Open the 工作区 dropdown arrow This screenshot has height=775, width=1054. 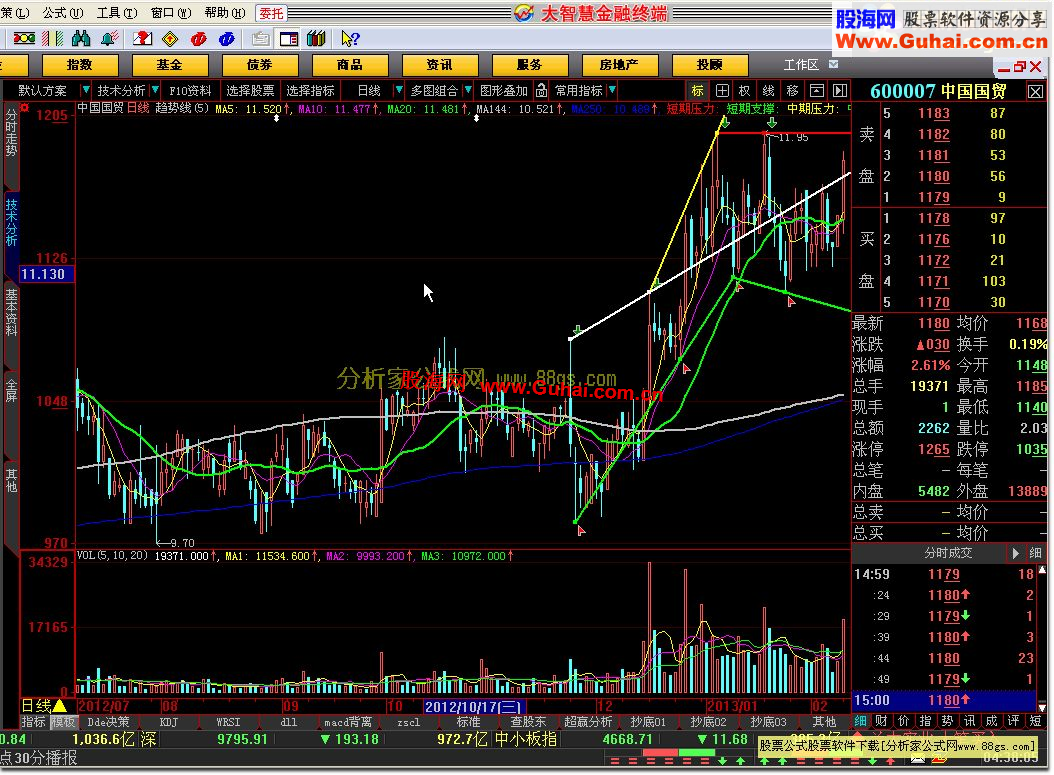(834, 65)
